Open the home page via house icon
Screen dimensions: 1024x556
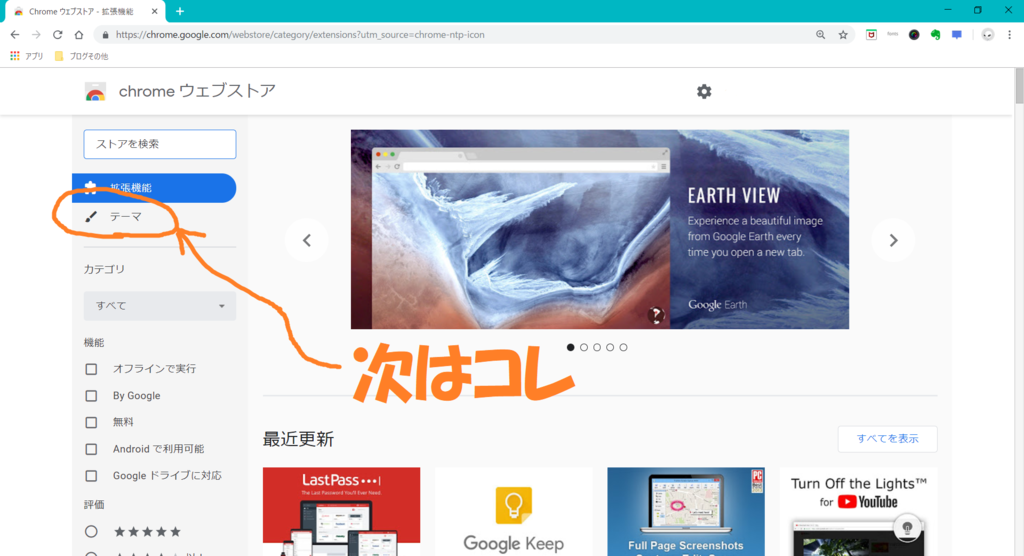pos(78,35)
